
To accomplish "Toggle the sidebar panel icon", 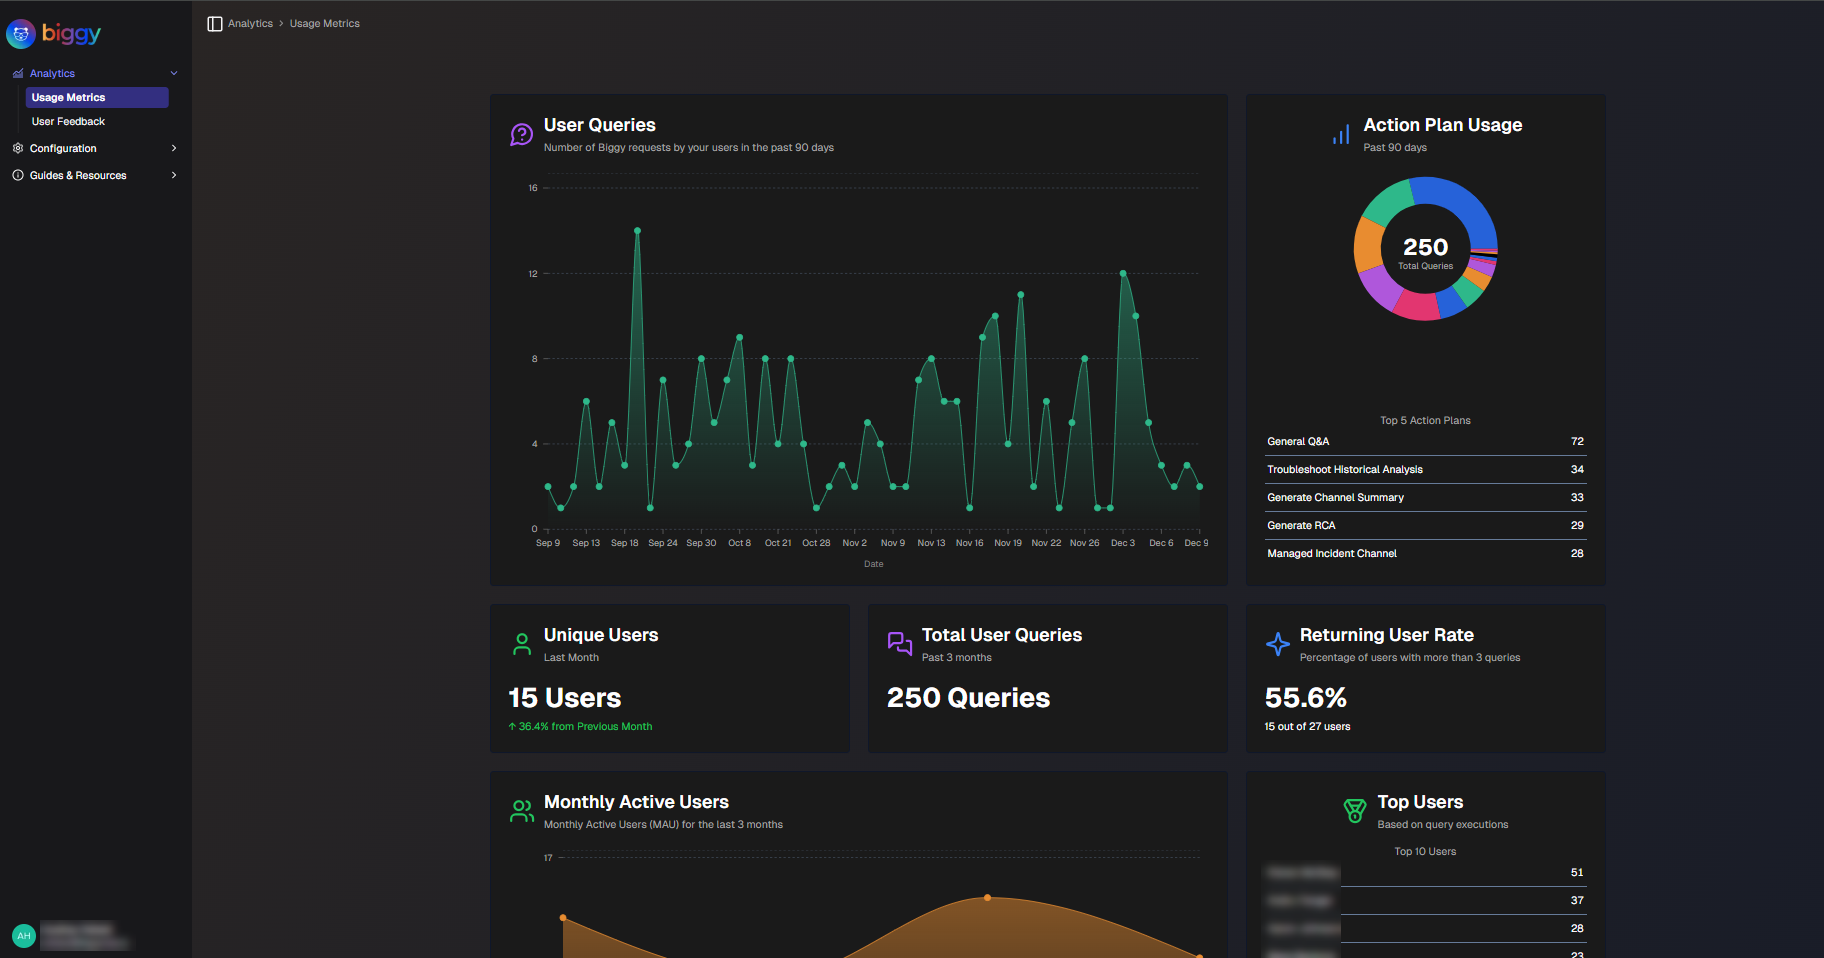I will point(215,24).
